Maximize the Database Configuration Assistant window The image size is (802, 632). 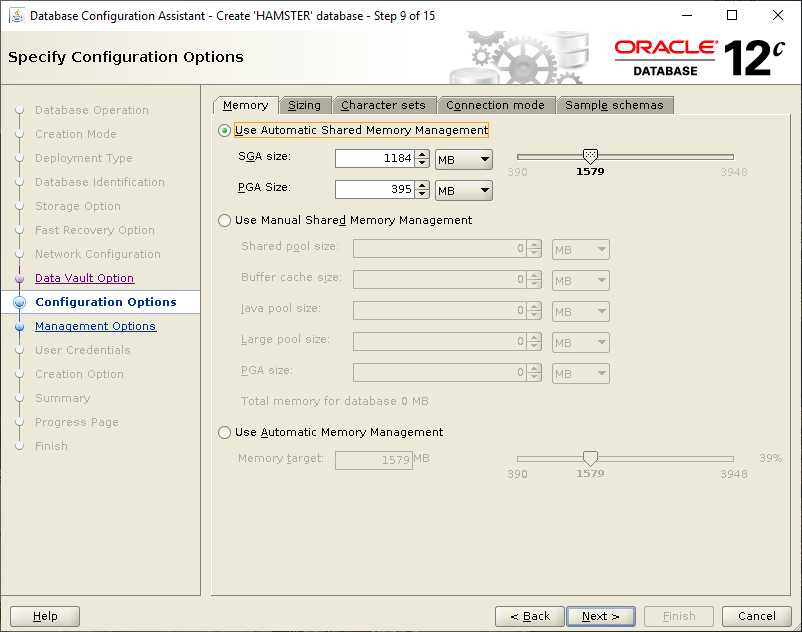click(732, 15)
